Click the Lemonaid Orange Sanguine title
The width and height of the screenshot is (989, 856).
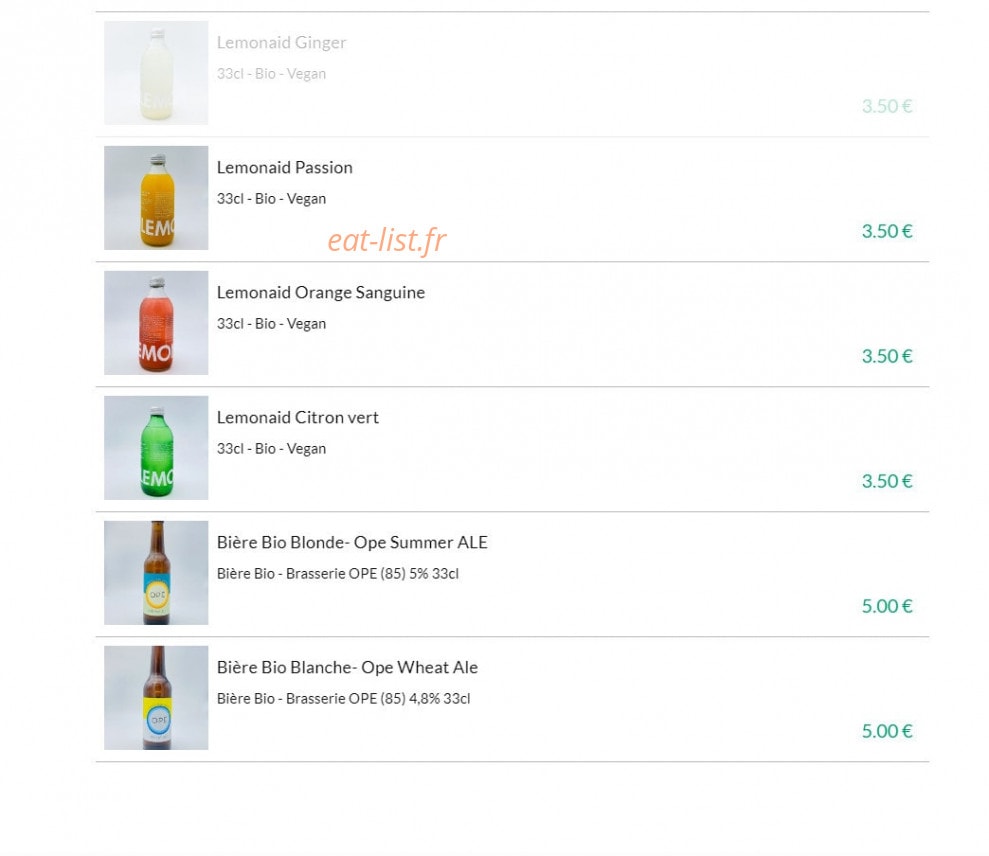[x=320, y=293]
